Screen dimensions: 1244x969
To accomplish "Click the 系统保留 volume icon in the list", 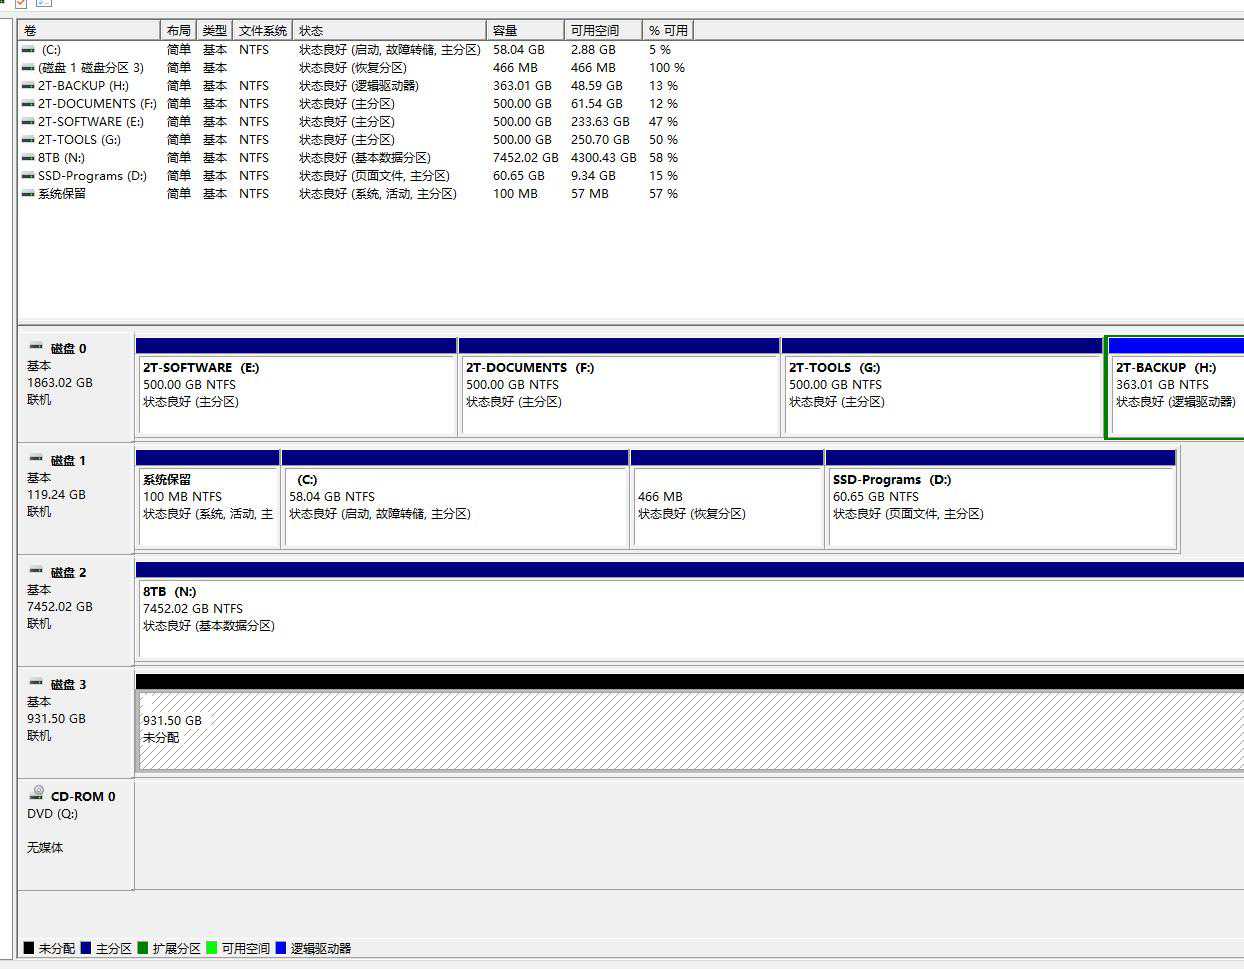I will pyautogui.click(x=28, y=194).
